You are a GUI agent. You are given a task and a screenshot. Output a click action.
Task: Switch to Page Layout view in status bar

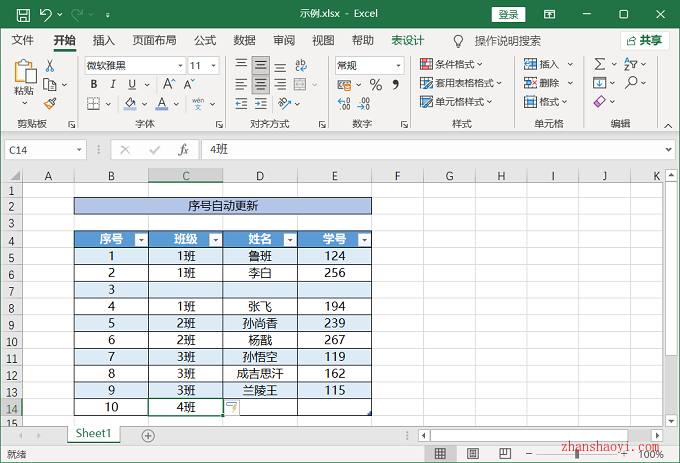click(x=473, y=453)
